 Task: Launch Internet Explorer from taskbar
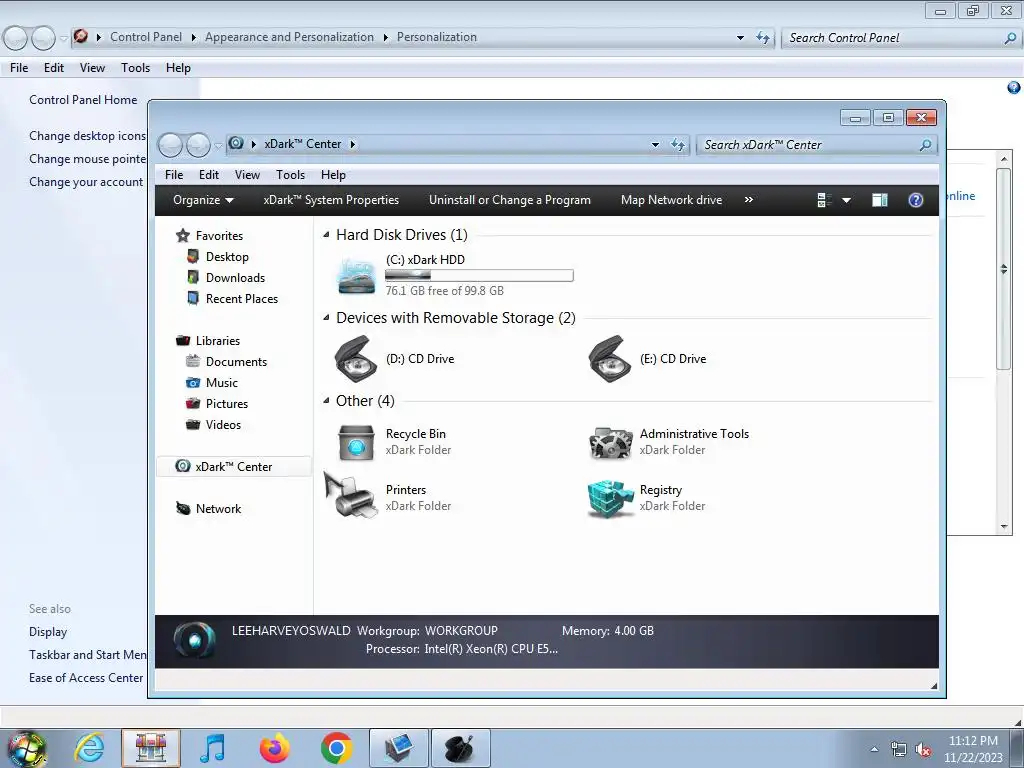(89, 748)
